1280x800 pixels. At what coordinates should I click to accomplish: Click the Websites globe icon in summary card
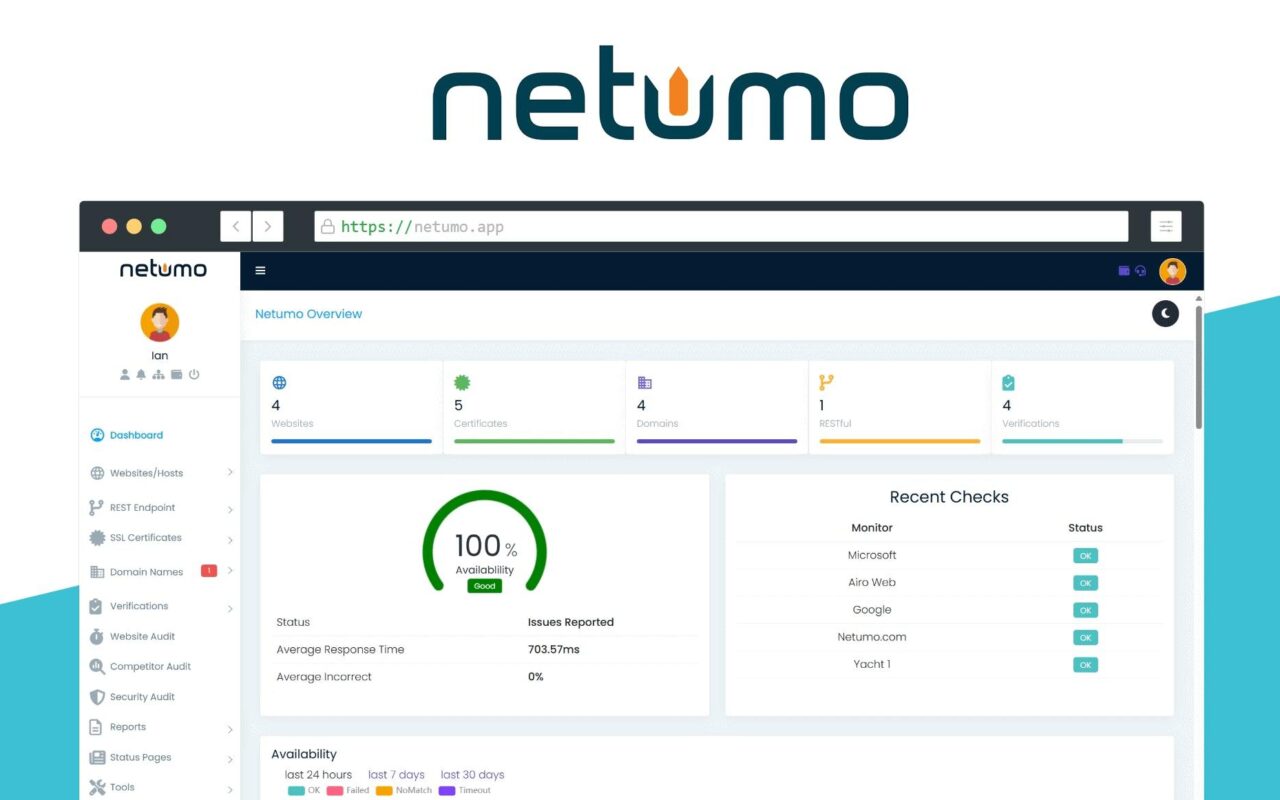point(279,382)
